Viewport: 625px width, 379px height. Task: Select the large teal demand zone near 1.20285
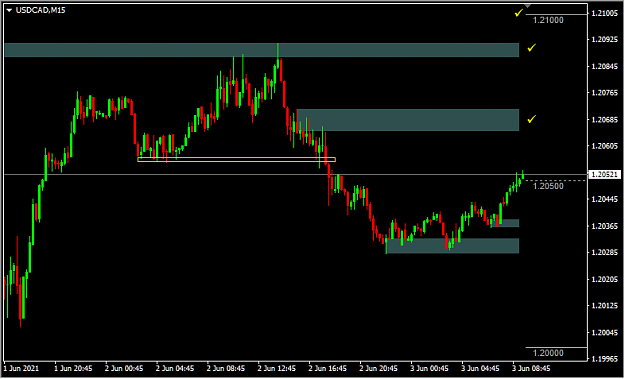(x=452, y=246)
